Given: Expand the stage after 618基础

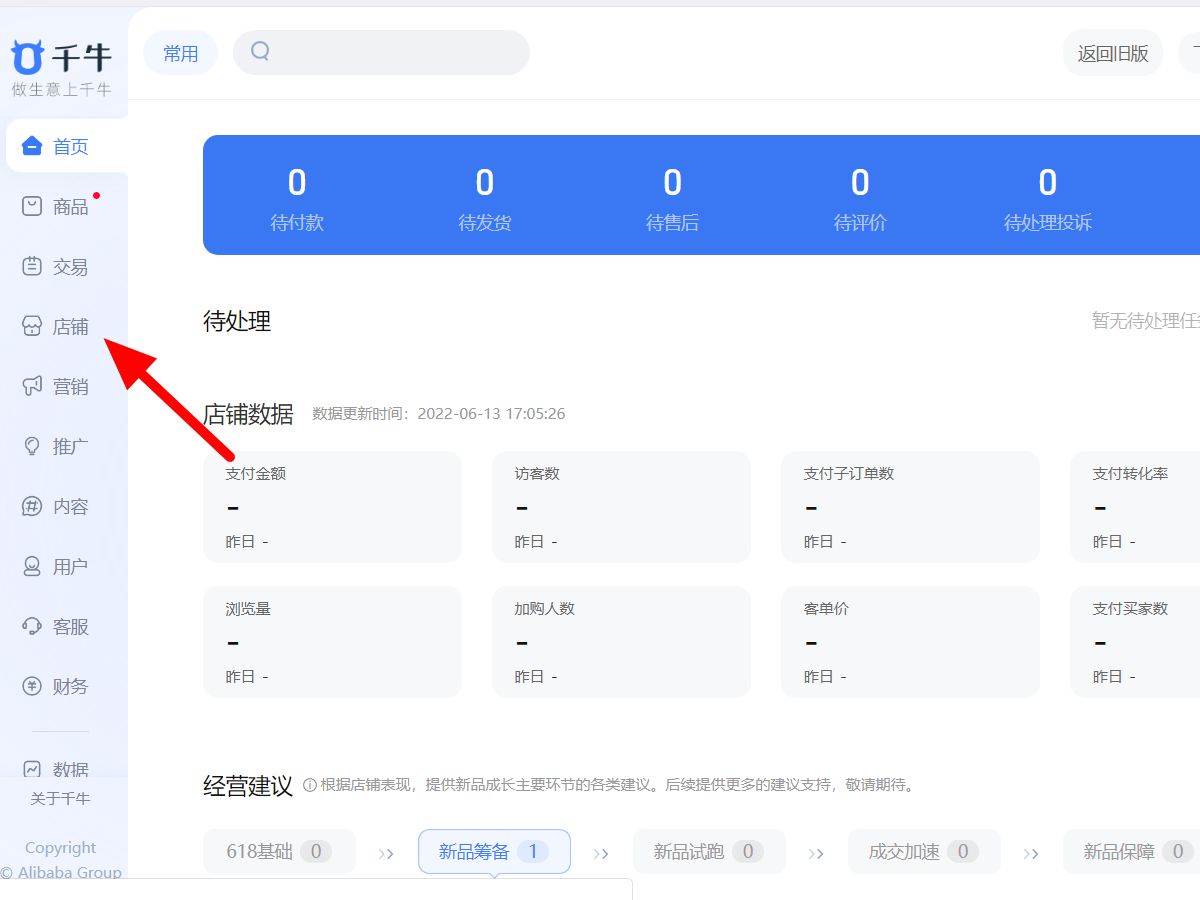Looking at the screenshot, I should pyautogui.click(x=386, y=851).
